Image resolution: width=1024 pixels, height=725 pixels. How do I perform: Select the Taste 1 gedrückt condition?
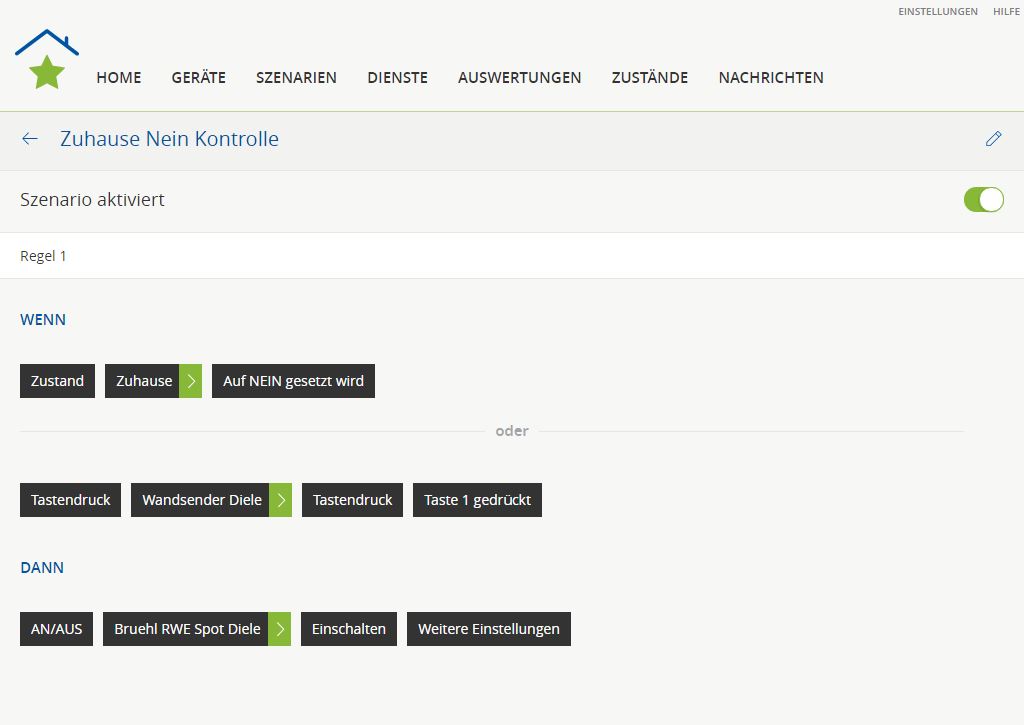pyautogui.click(x=477, y=500)
